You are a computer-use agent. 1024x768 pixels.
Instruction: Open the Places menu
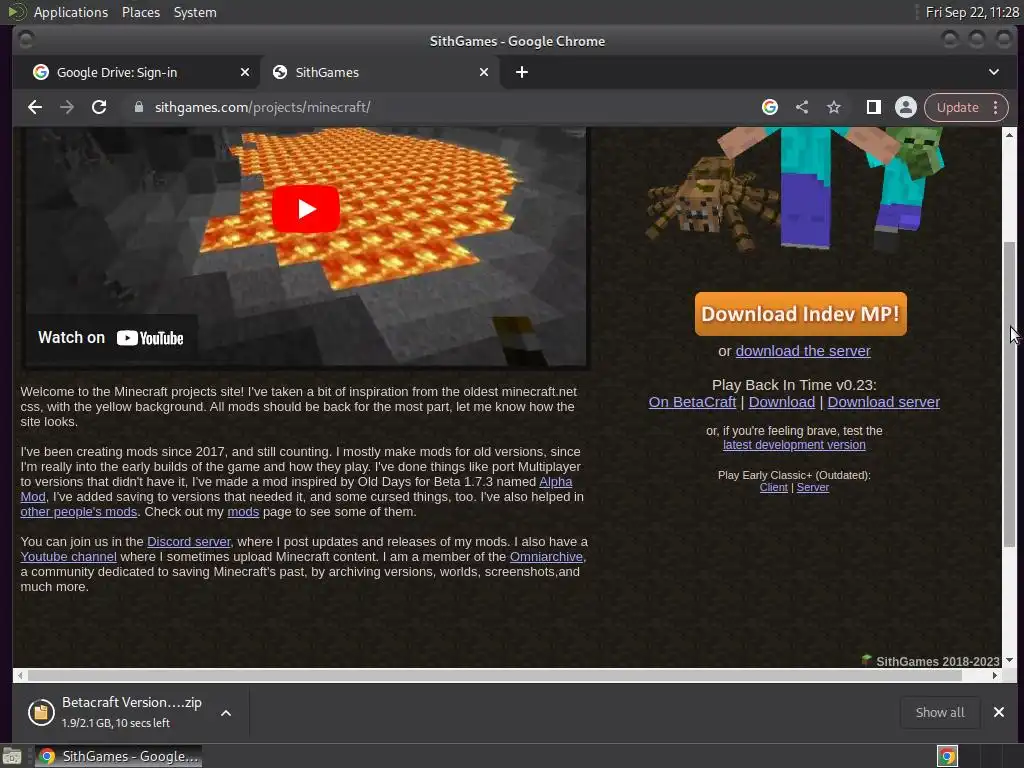(x=141, y=12)
